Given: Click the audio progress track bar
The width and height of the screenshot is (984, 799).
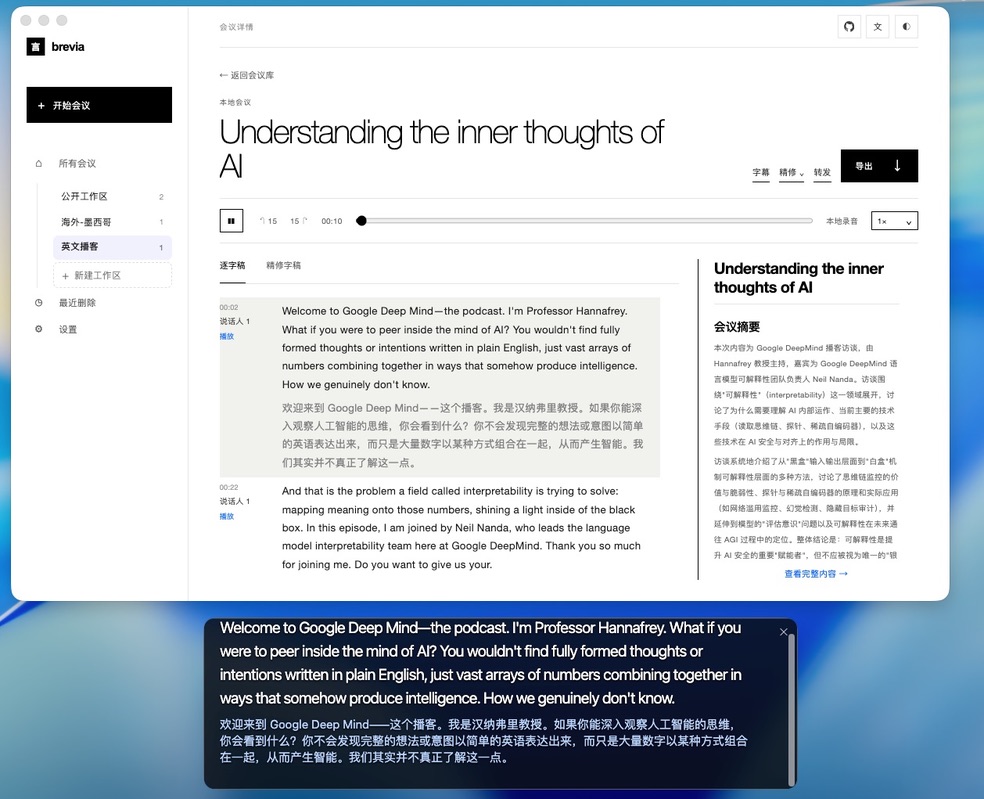Looking at the screenshot, I should (587, 221).
